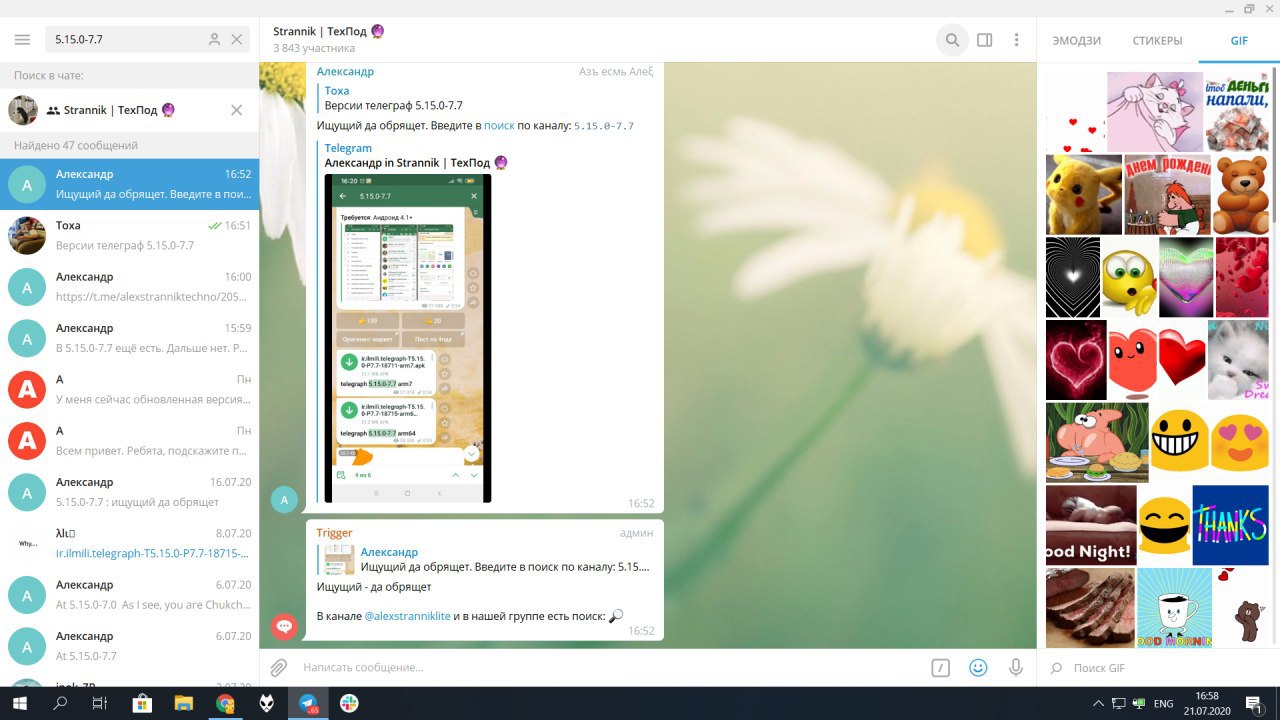Viewport: 1280px width, 720px height.
Task: Show hidden tray icons chevron
Action: (1099, 704)
